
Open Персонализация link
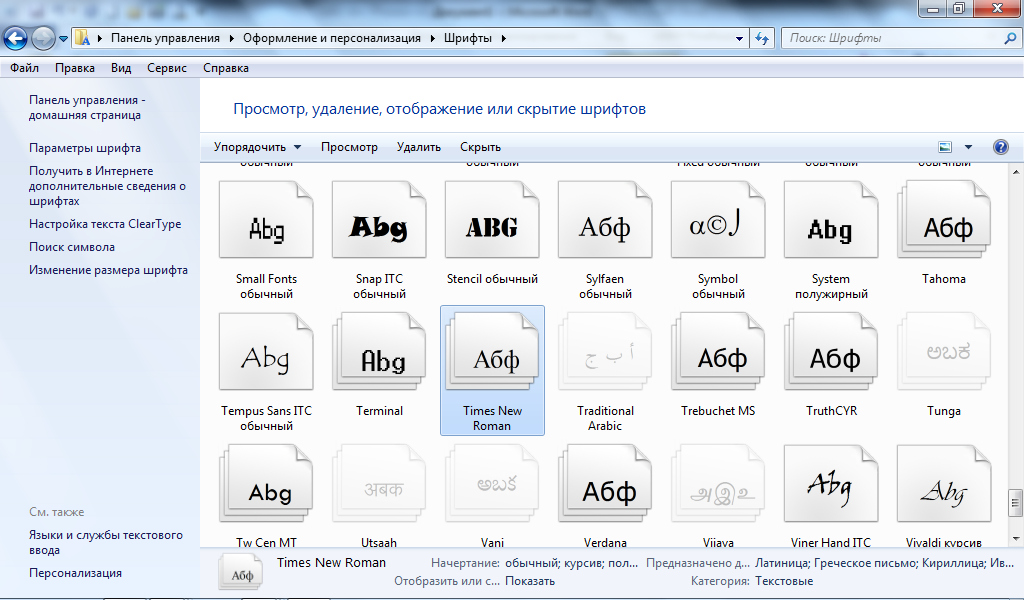[x=75, y=573]
